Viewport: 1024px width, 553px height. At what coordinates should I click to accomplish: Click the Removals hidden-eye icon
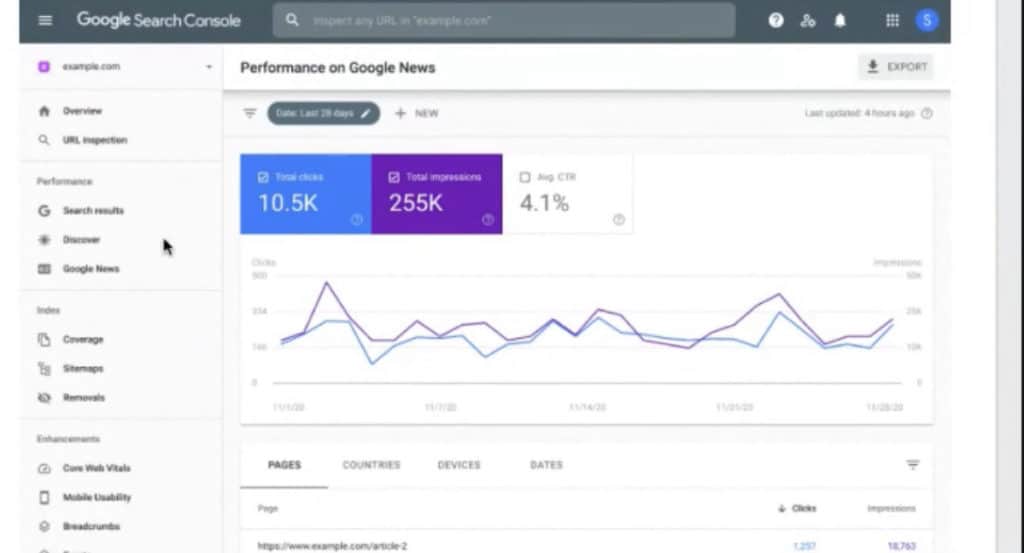(x=44, y=398)
